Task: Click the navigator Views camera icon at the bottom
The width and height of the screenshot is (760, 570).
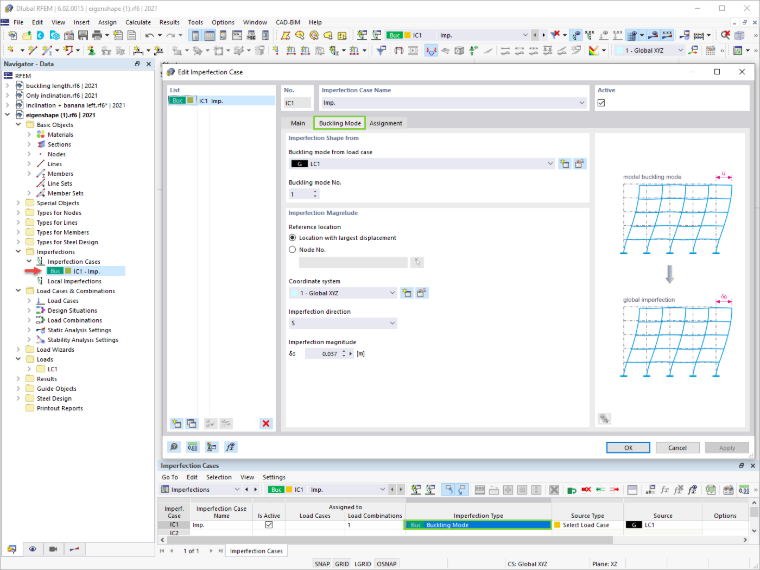Action: pyautogui.click(x=53, y=549)
